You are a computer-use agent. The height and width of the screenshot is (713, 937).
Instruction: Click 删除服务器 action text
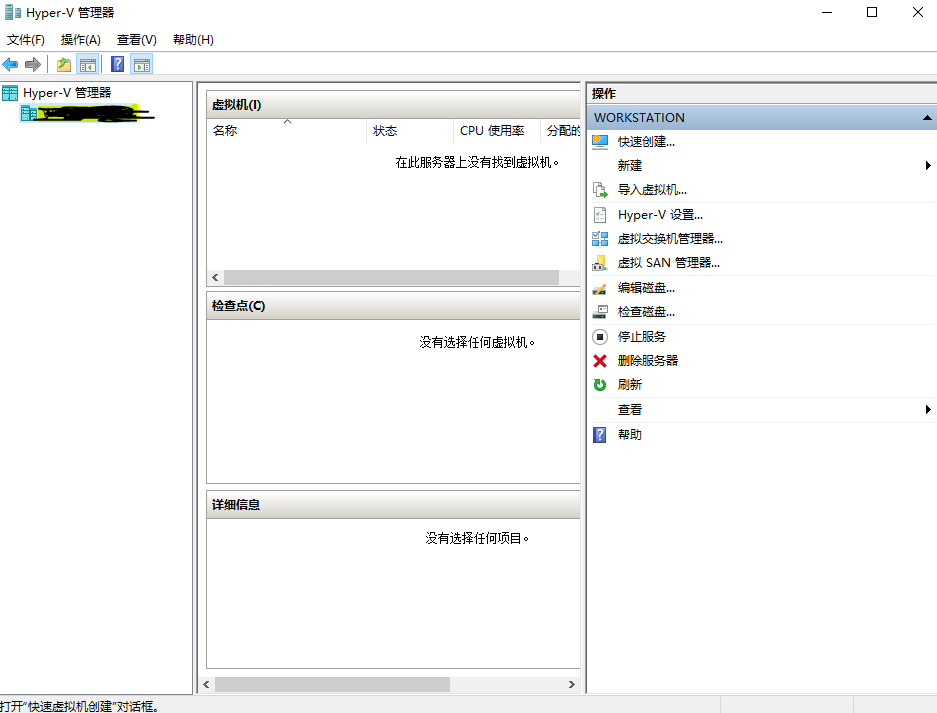tap(648, 361)
